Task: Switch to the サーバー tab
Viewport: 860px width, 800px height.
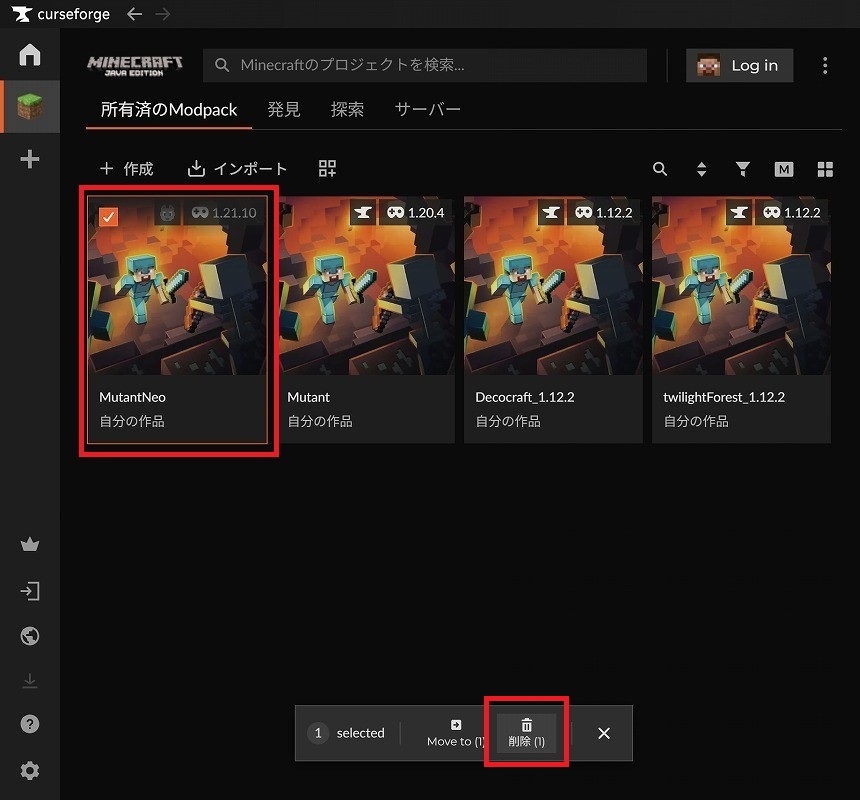Action: (x=427, y=109)
